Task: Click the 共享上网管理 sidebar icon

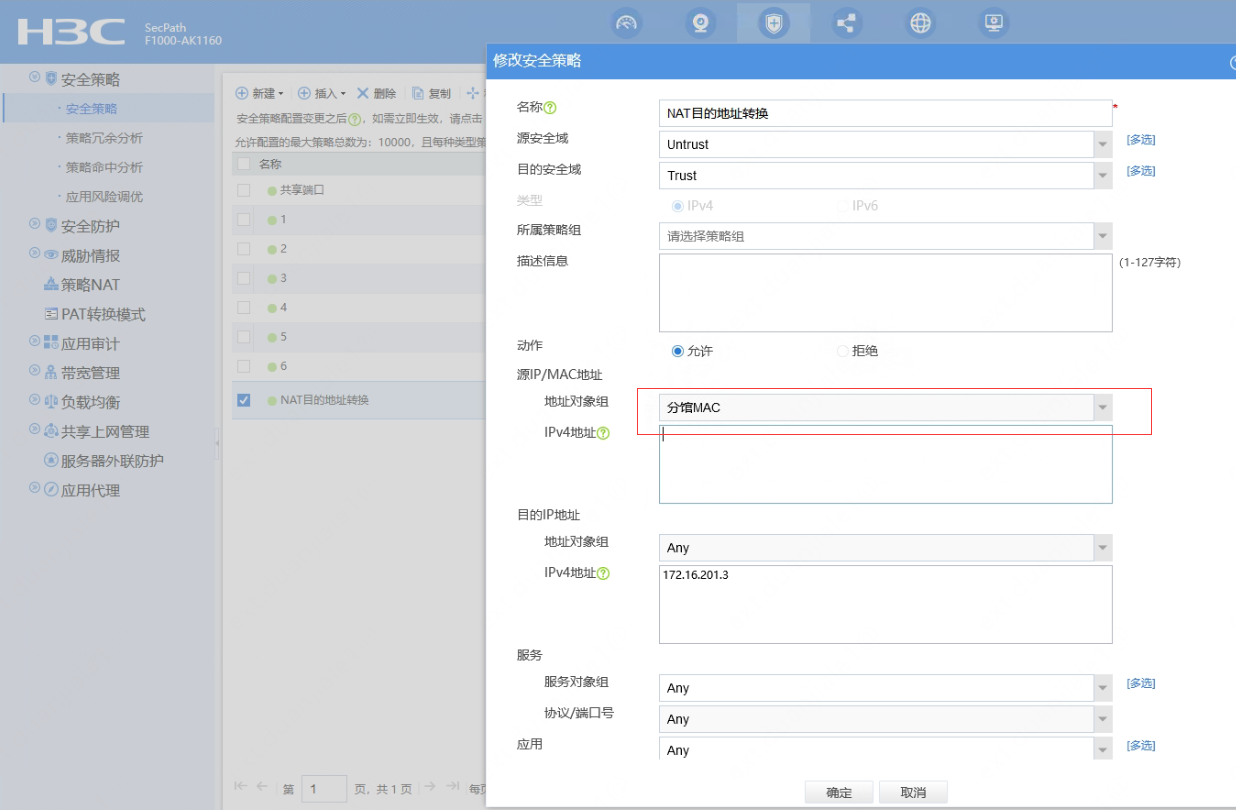Action: pos(51,431)
